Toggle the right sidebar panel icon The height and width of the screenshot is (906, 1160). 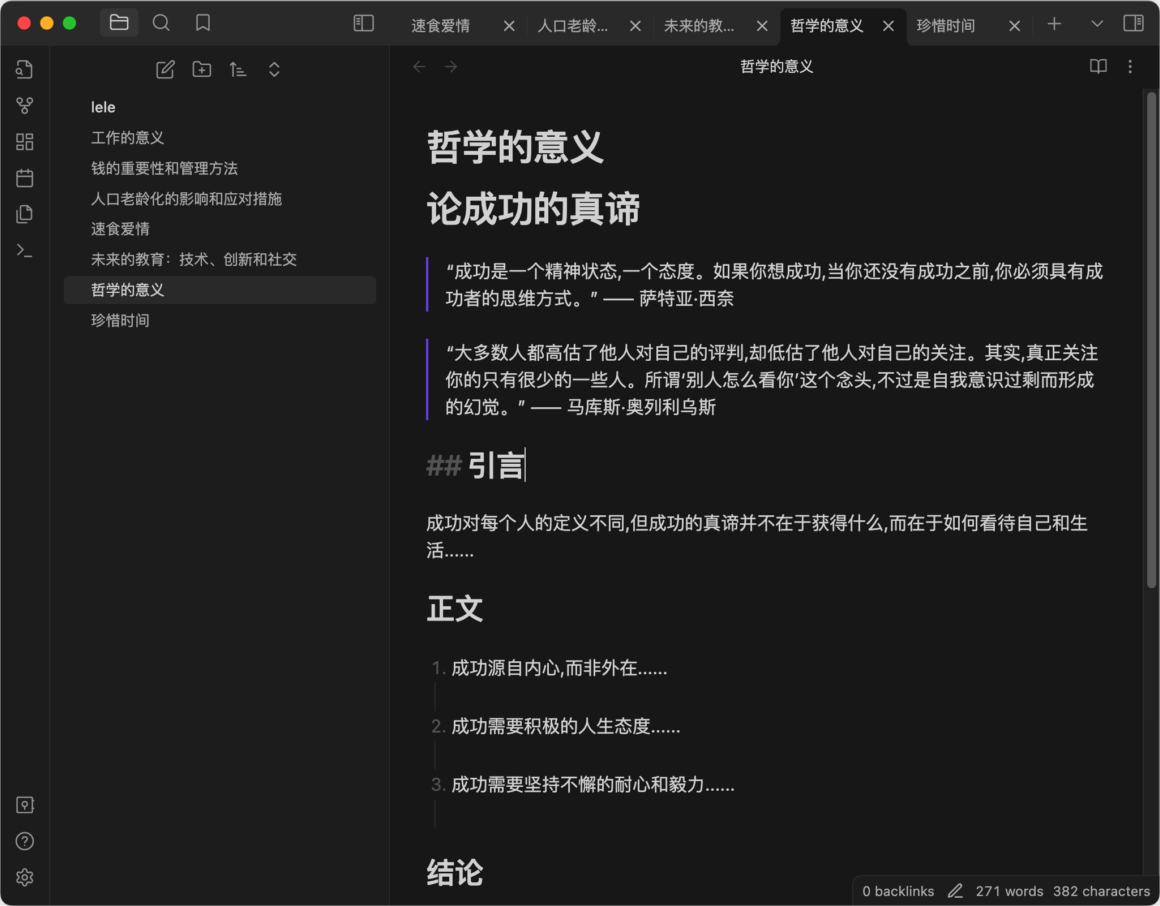(1133, 24)
